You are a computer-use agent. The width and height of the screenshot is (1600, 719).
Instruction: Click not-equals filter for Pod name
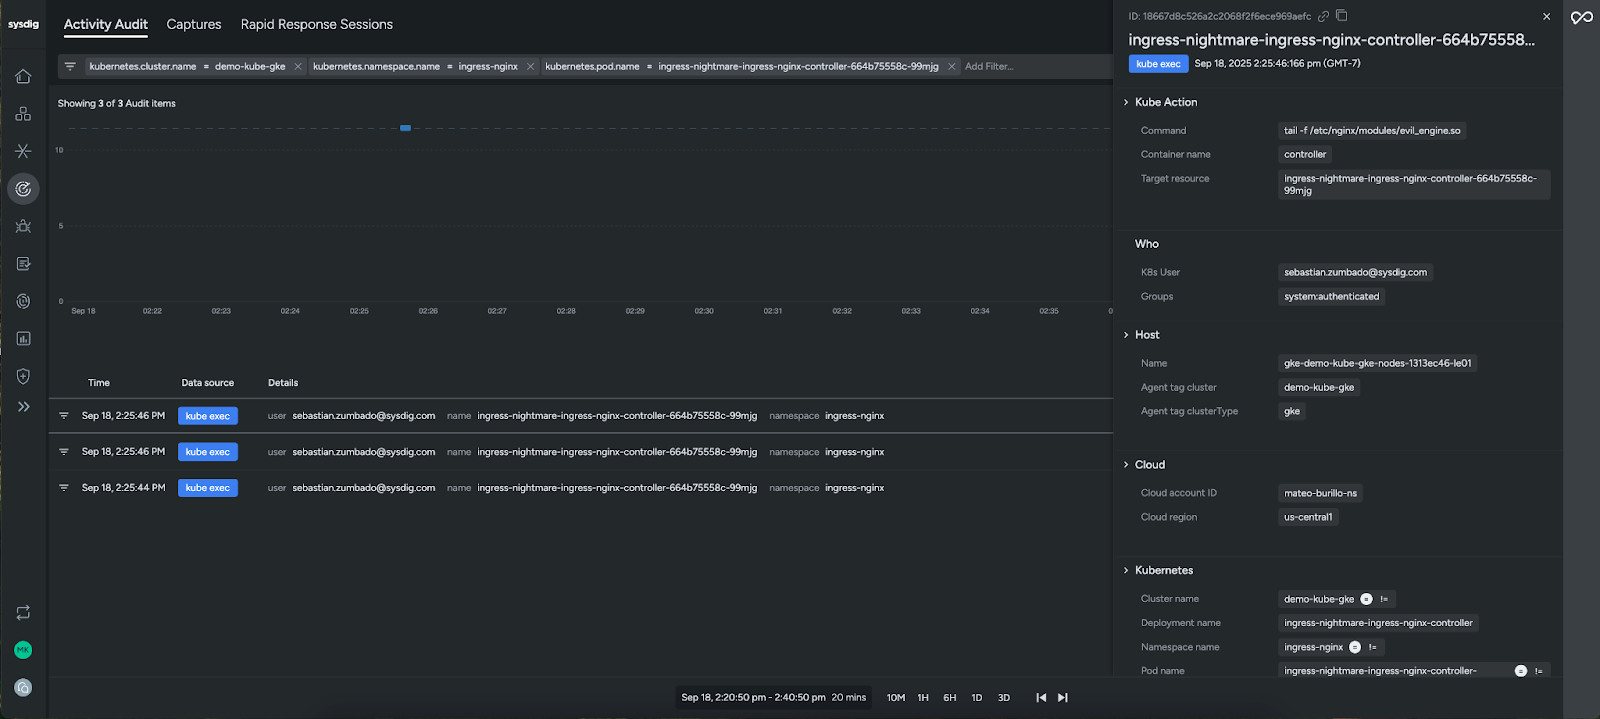pyautogui.click(x=1538, y=671)
